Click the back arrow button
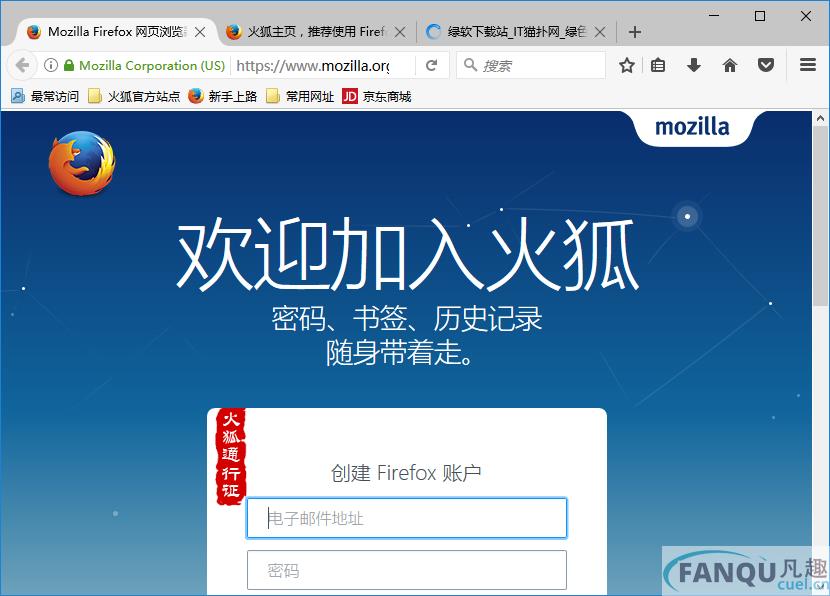This screenshot has height=596, width=830. (x=22, y=65)
